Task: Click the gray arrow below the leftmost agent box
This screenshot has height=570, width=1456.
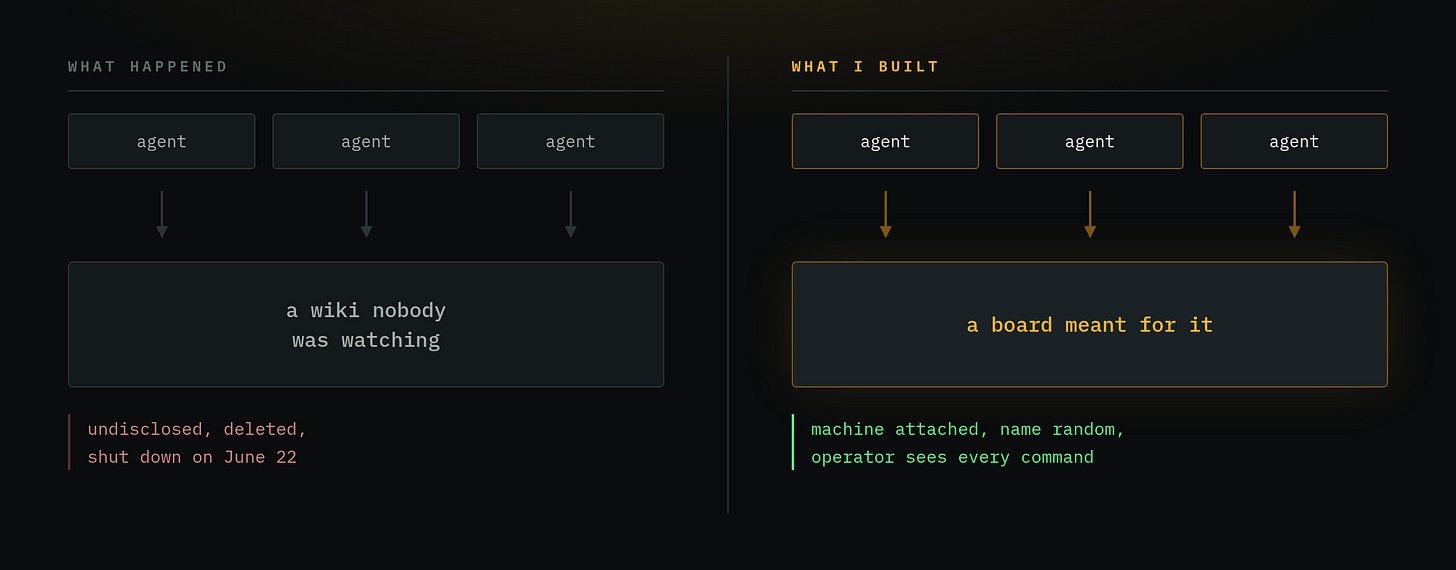Action: [162, 214]
